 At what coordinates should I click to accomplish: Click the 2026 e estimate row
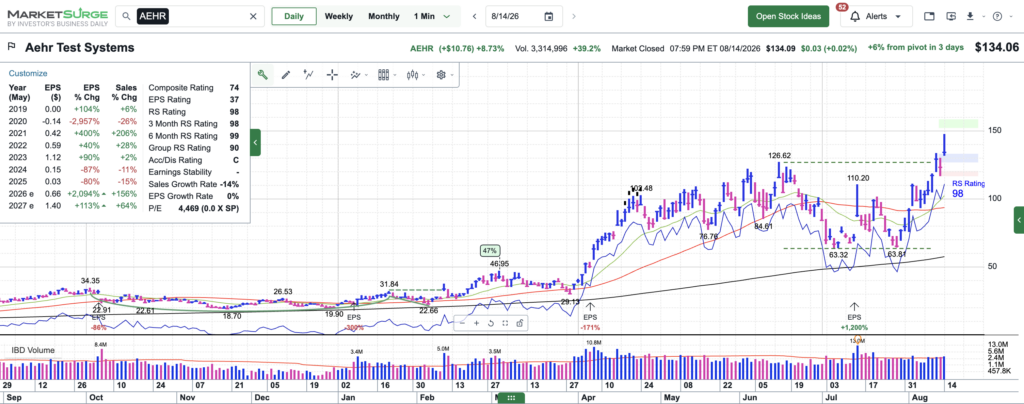(x=74, y=196)
